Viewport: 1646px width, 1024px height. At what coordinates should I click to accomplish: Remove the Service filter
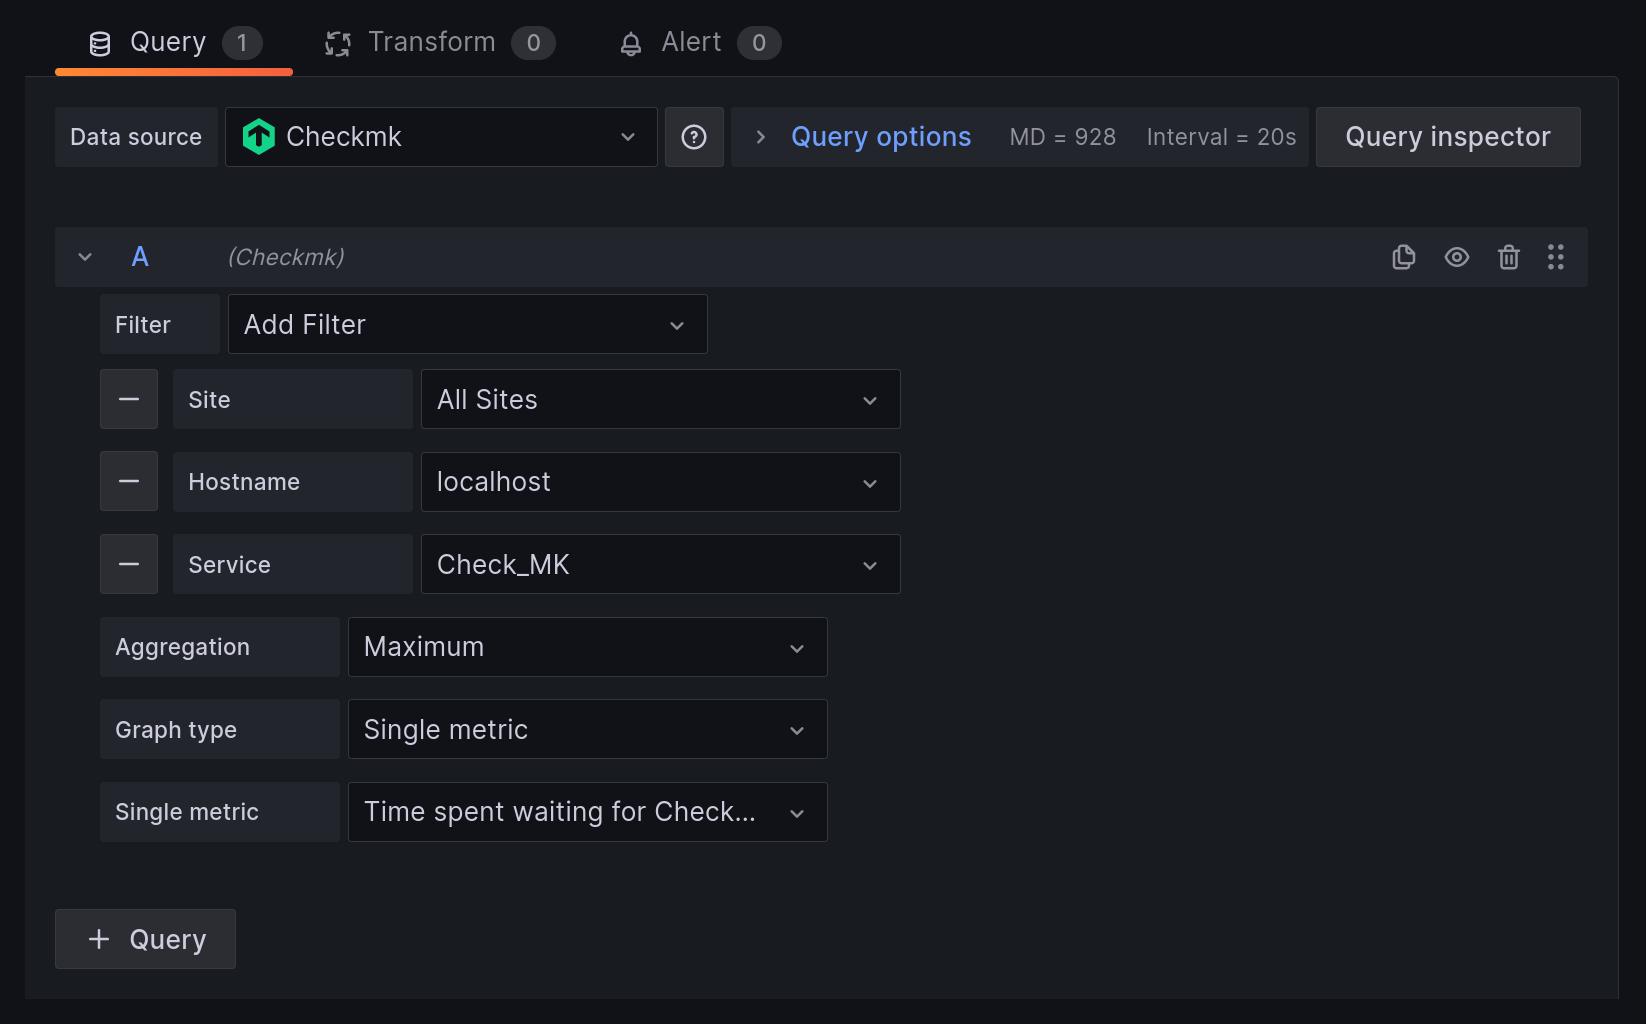point(129,564)
